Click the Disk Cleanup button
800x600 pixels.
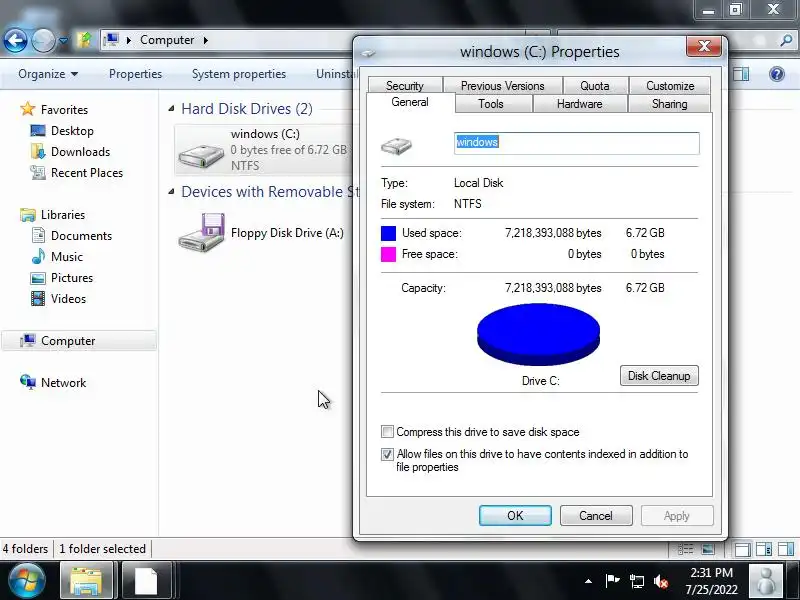[x=659, y=376]
